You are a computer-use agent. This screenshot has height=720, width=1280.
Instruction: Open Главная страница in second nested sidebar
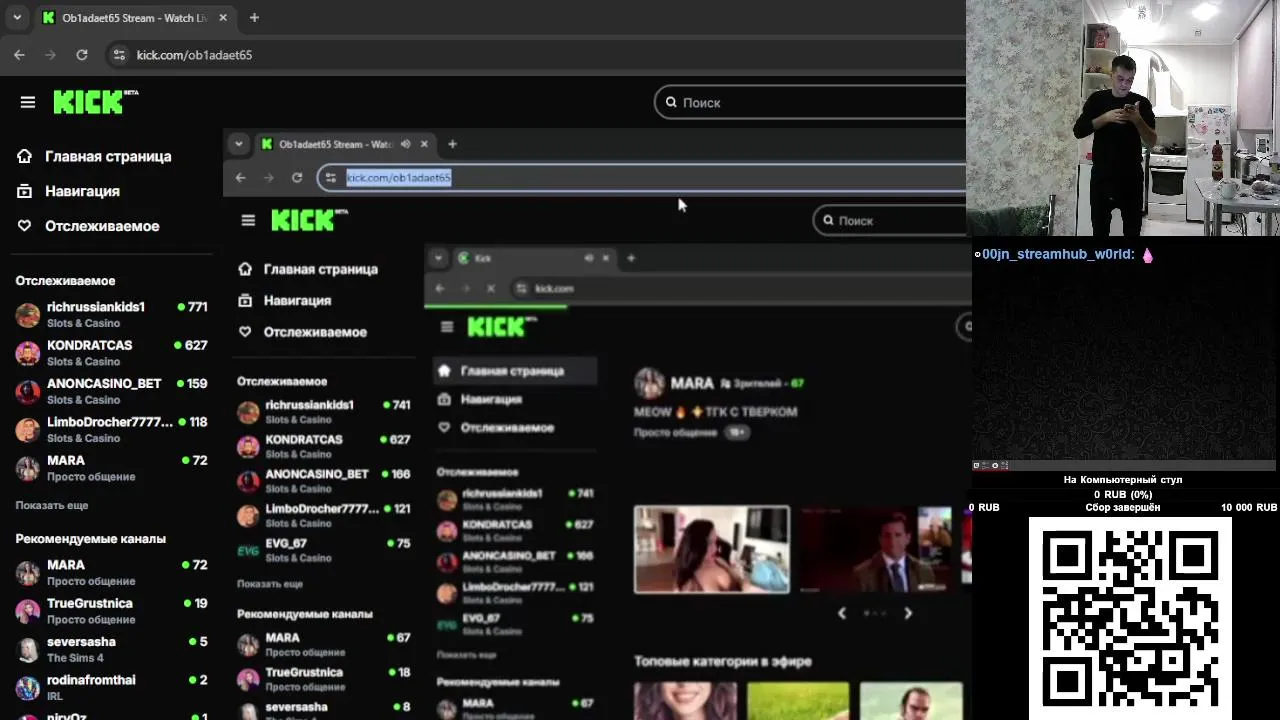[x=310, y=269]
